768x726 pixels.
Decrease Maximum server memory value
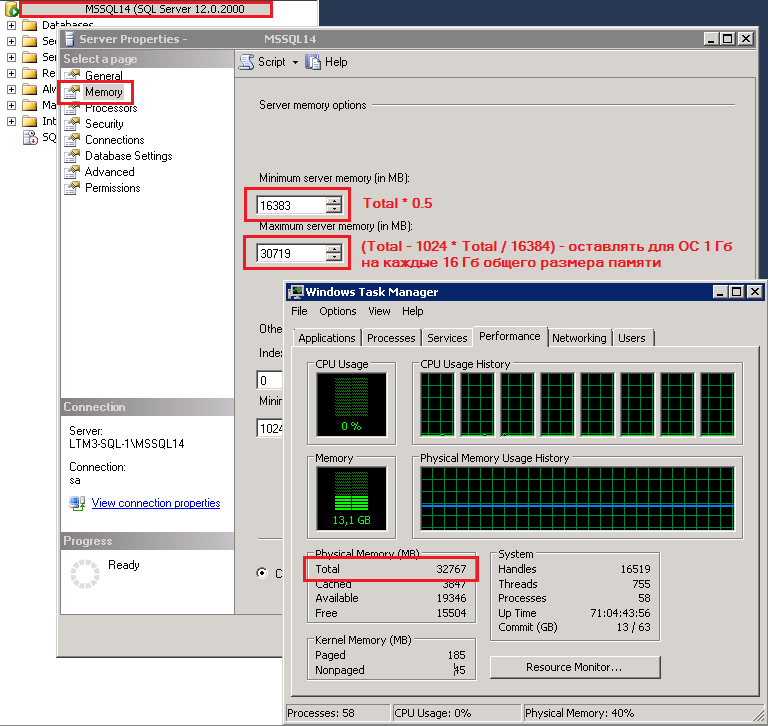click(x=334, y=257)
